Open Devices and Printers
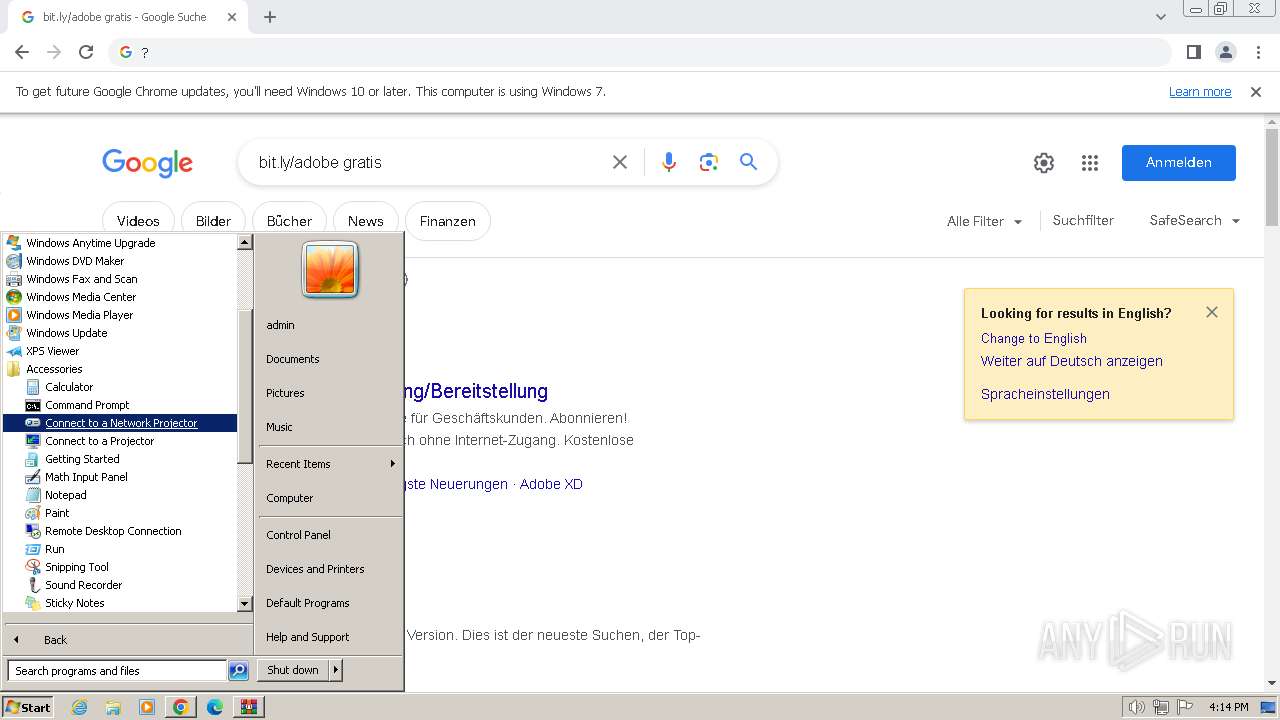This screenshot has height=720, width=1280. pos(315,569)
